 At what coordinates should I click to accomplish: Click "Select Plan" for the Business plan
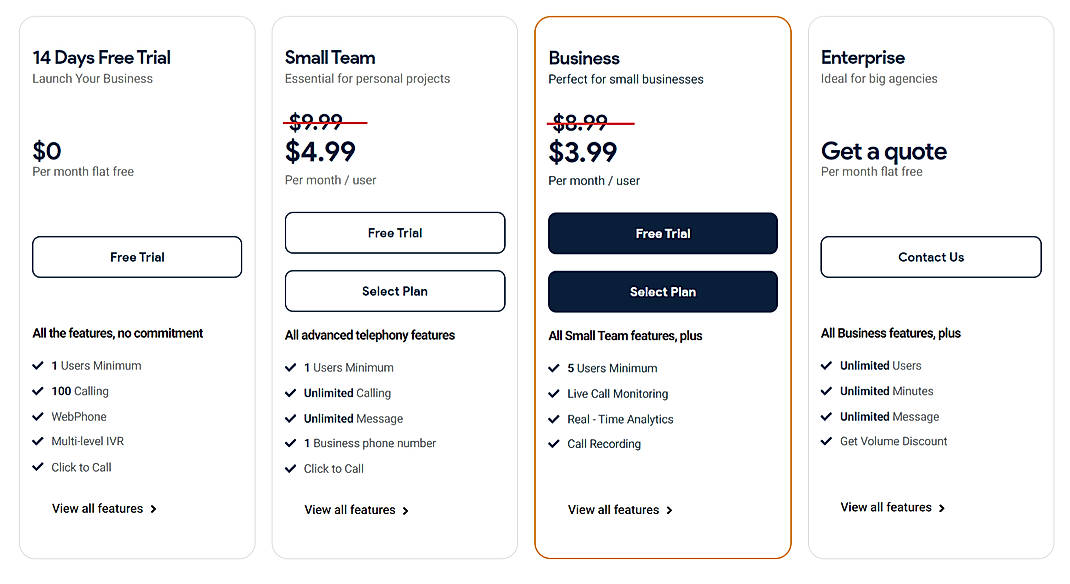click(x=662, y=291)
